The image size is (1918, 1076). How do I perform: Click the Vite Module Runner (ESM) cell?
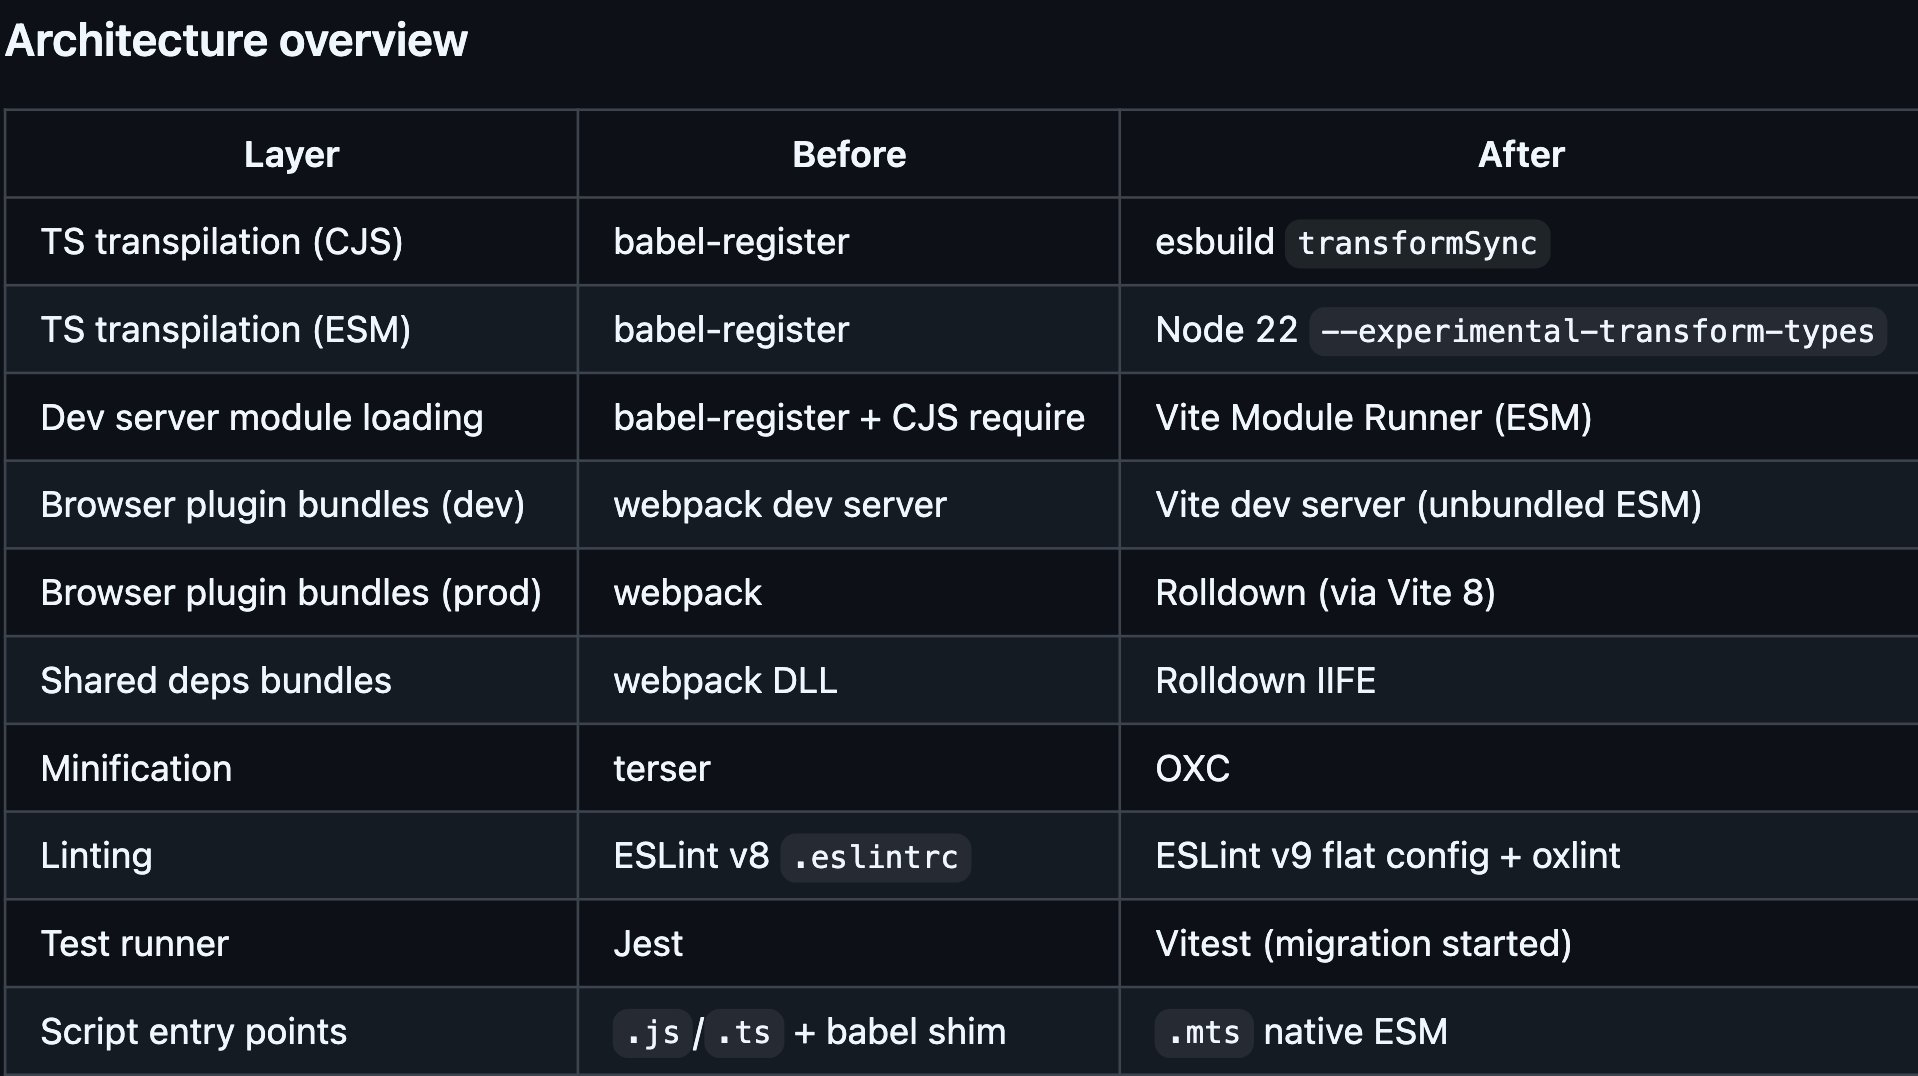click(x=1373, y=418)
